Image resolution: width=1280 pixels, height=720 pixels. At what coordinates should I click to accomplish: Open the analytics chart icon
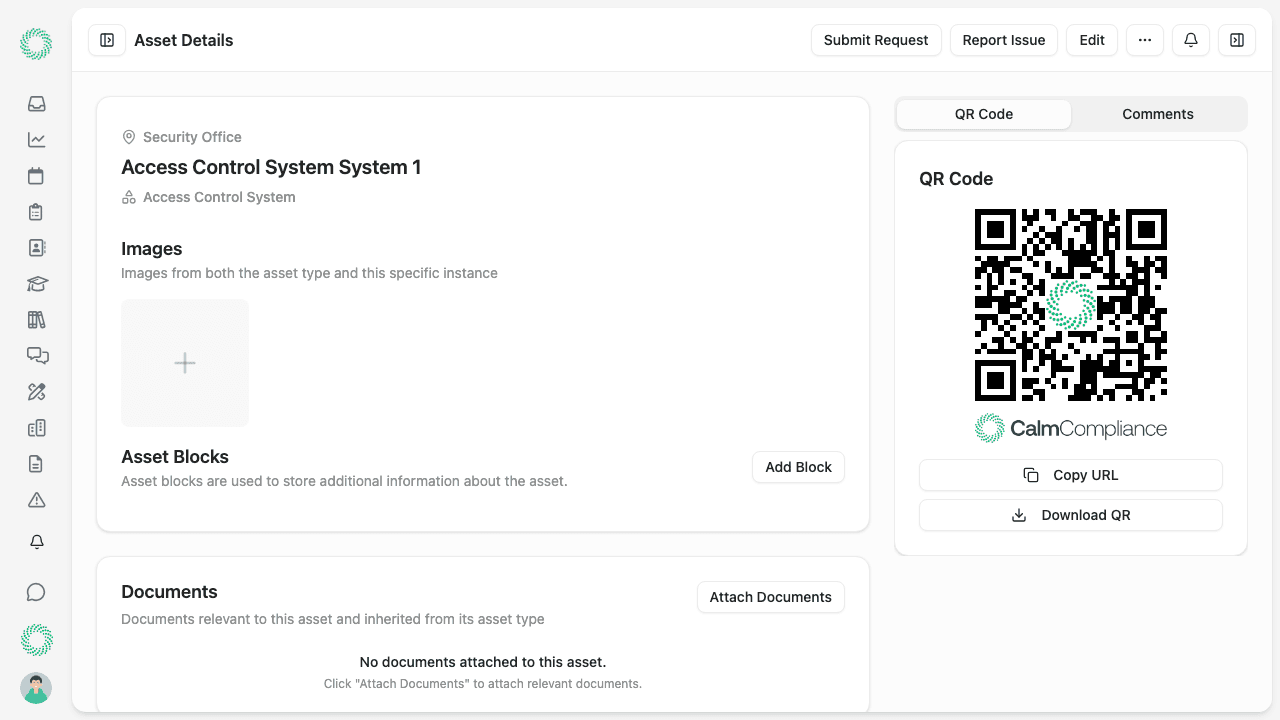coord(36,139)
